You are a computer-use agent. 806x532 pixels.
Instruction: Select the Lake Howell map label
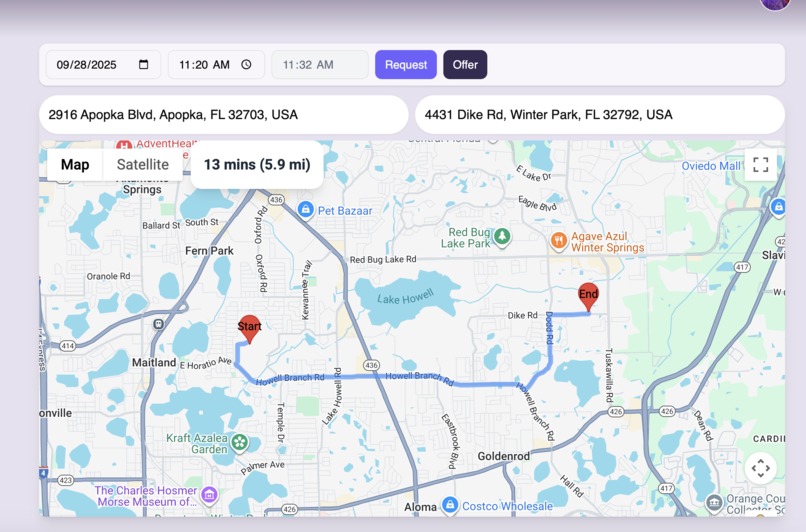pos(406,298)
